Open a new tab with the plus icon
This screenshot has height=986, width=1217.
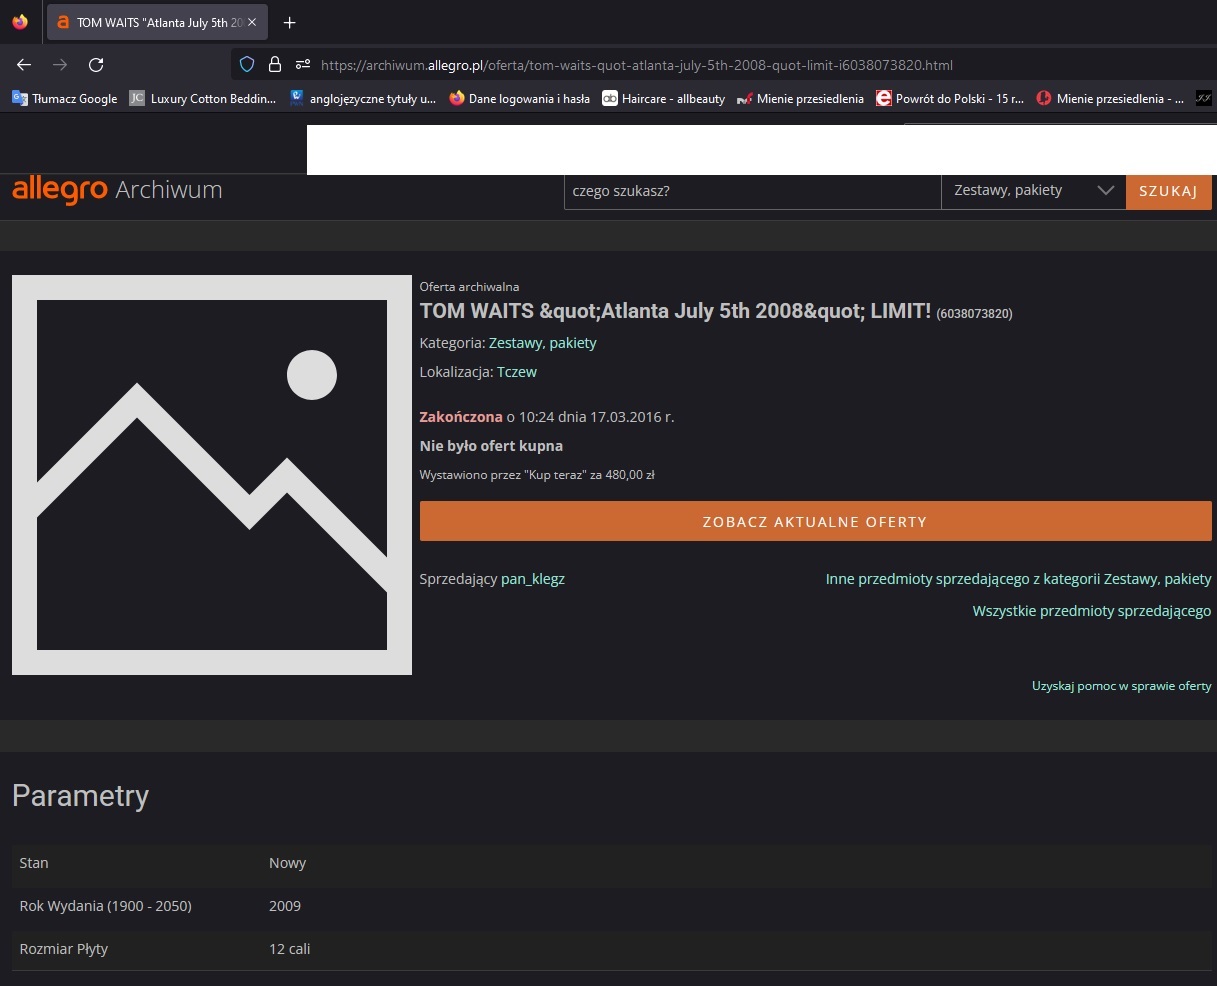point(289,23)
